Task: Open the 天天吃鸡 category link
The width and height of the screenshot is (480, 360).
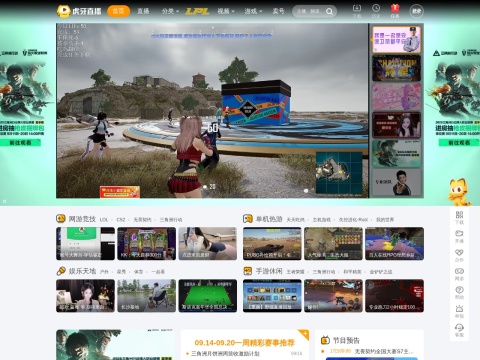Action: tap(296, 220)
